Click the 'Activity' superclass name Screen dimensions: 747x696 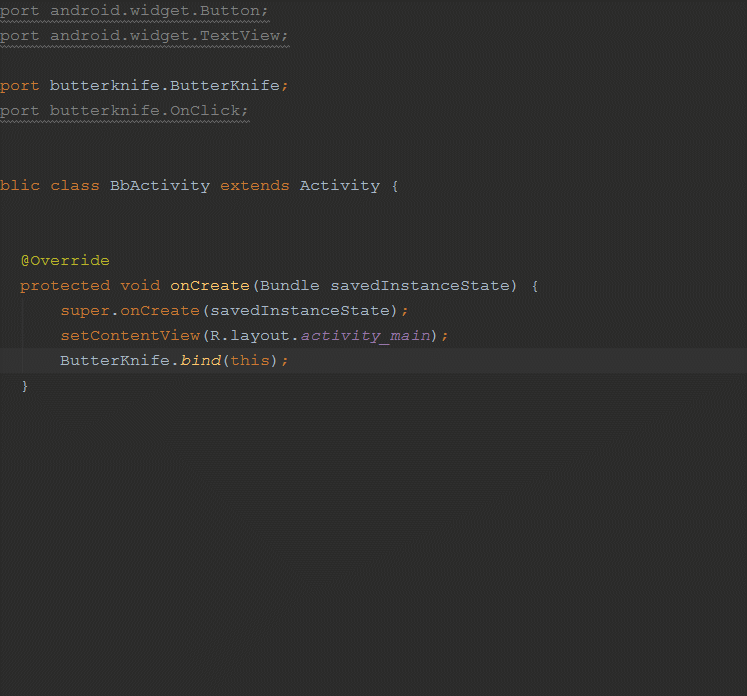pos(340,186)
